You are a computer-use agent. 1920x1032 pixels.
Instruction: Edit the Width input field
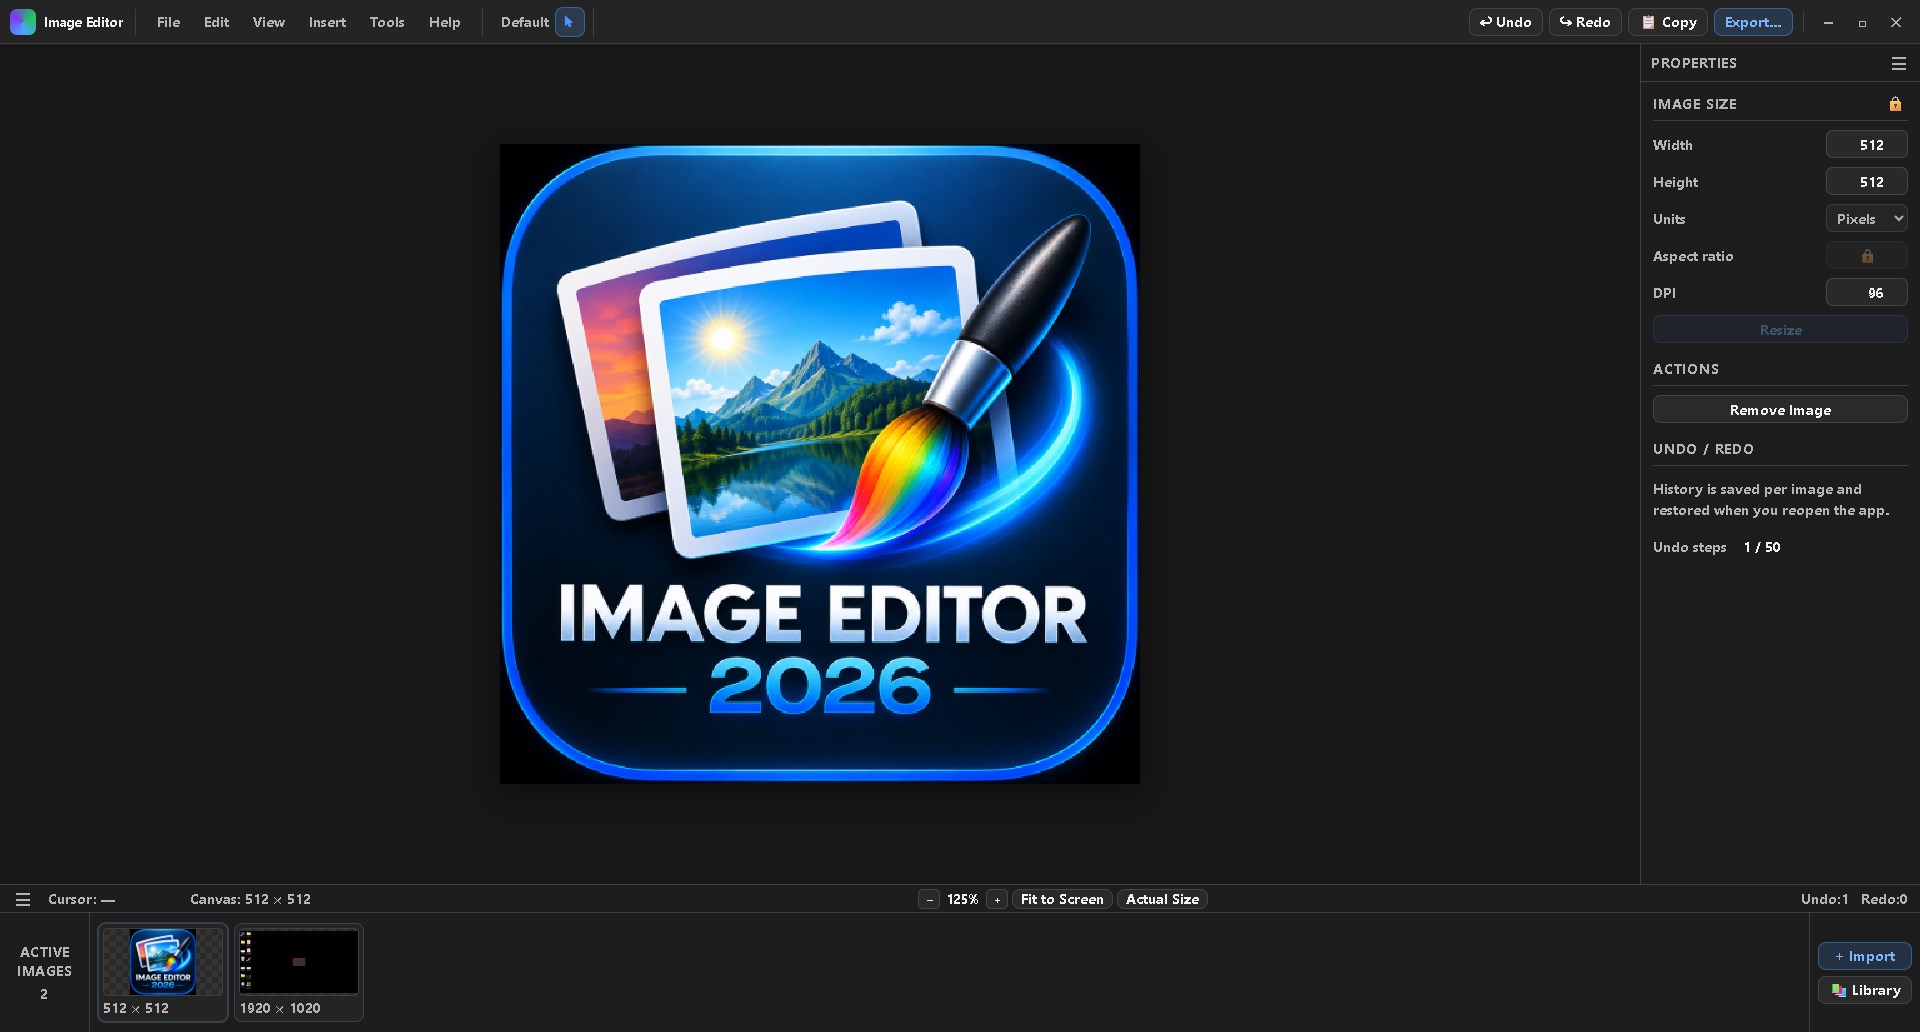[1866, 145]
